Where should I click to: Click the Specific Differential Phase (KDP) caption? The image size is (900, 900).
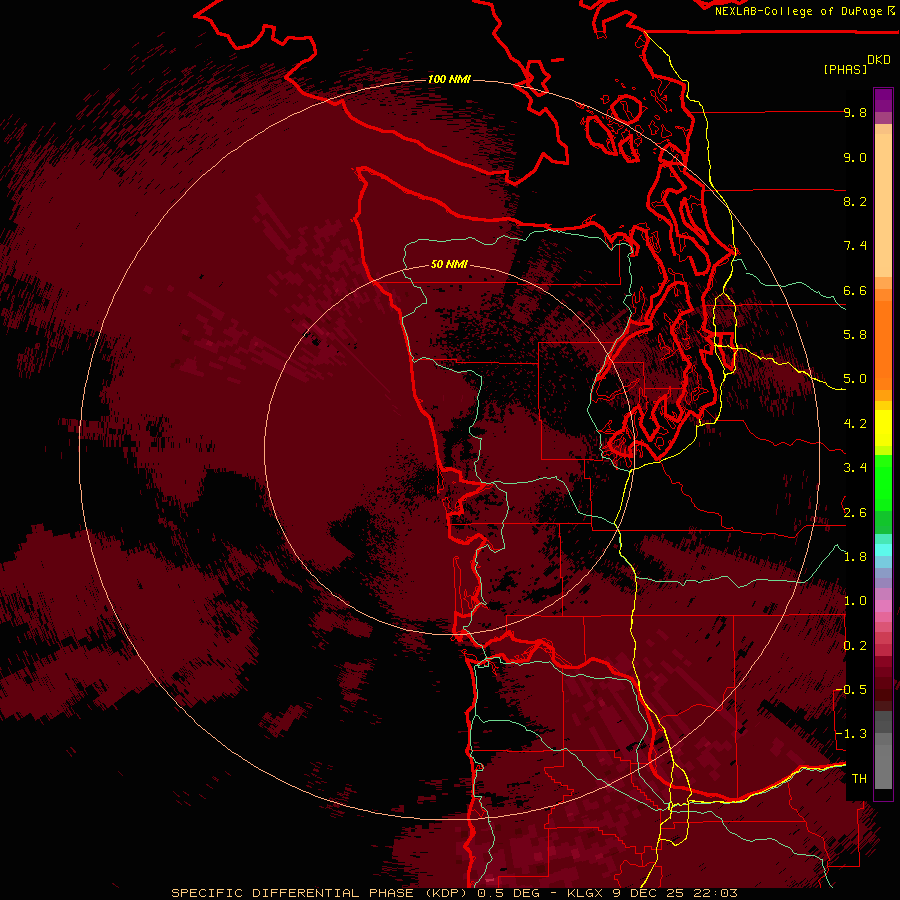coord(319,893)
